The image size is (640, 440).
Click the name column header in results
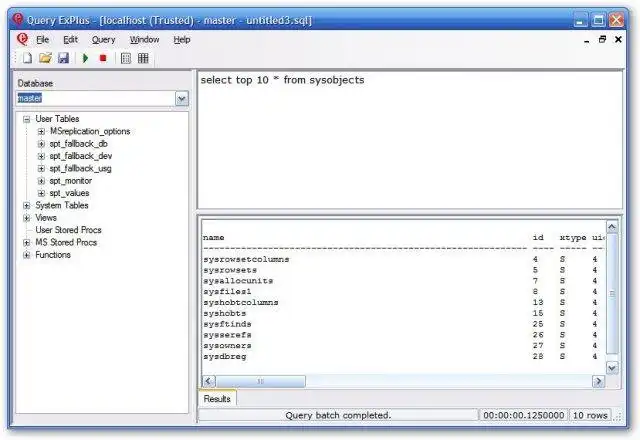[x=213, y=238]
